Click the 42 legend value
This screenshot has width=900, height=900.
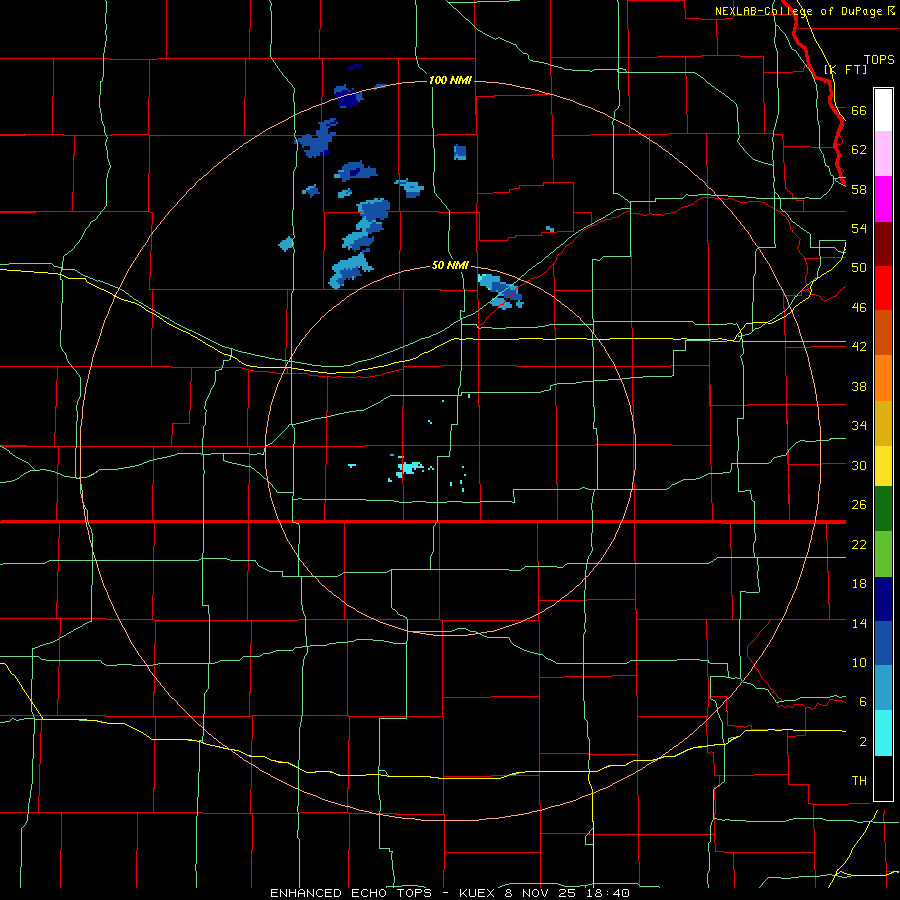[x=859, y=347]
